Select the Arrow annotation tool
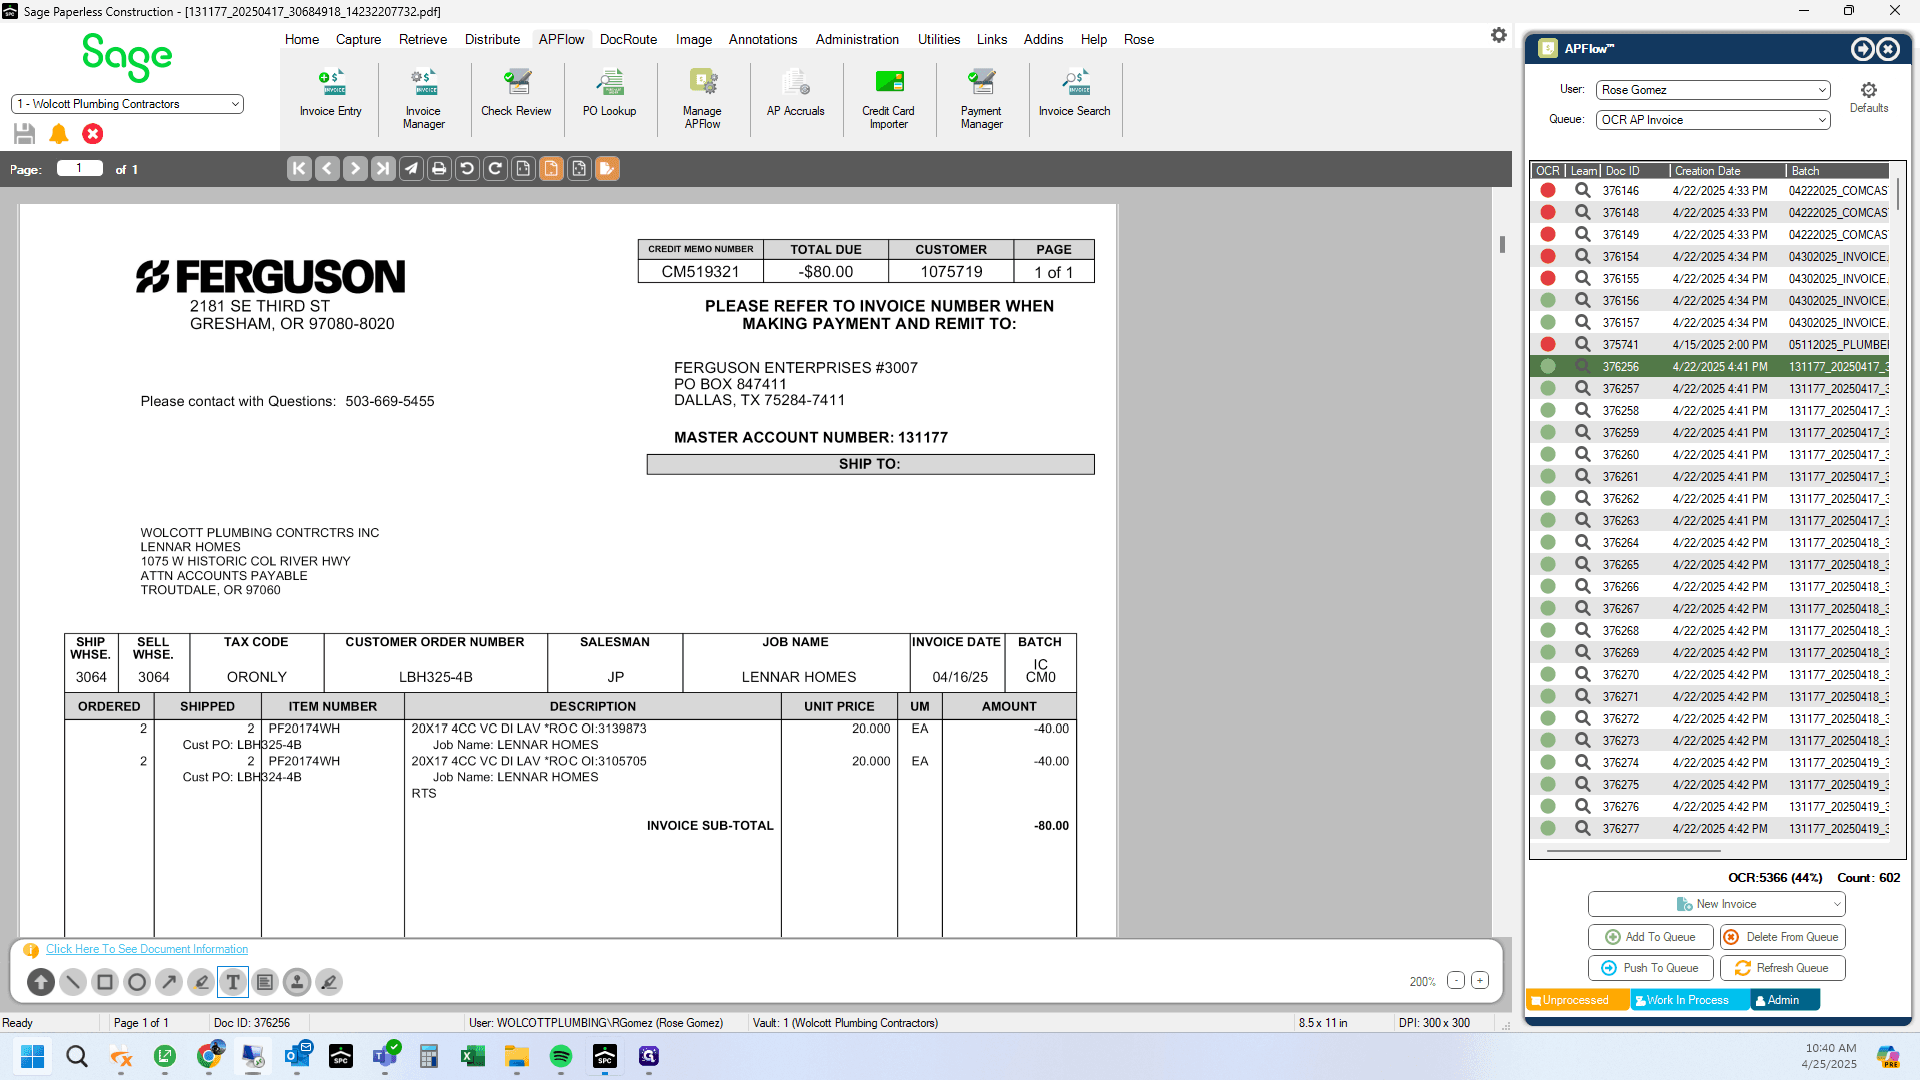The width and height of the screenshot is (1920, 1080). (x=169, y=982)
